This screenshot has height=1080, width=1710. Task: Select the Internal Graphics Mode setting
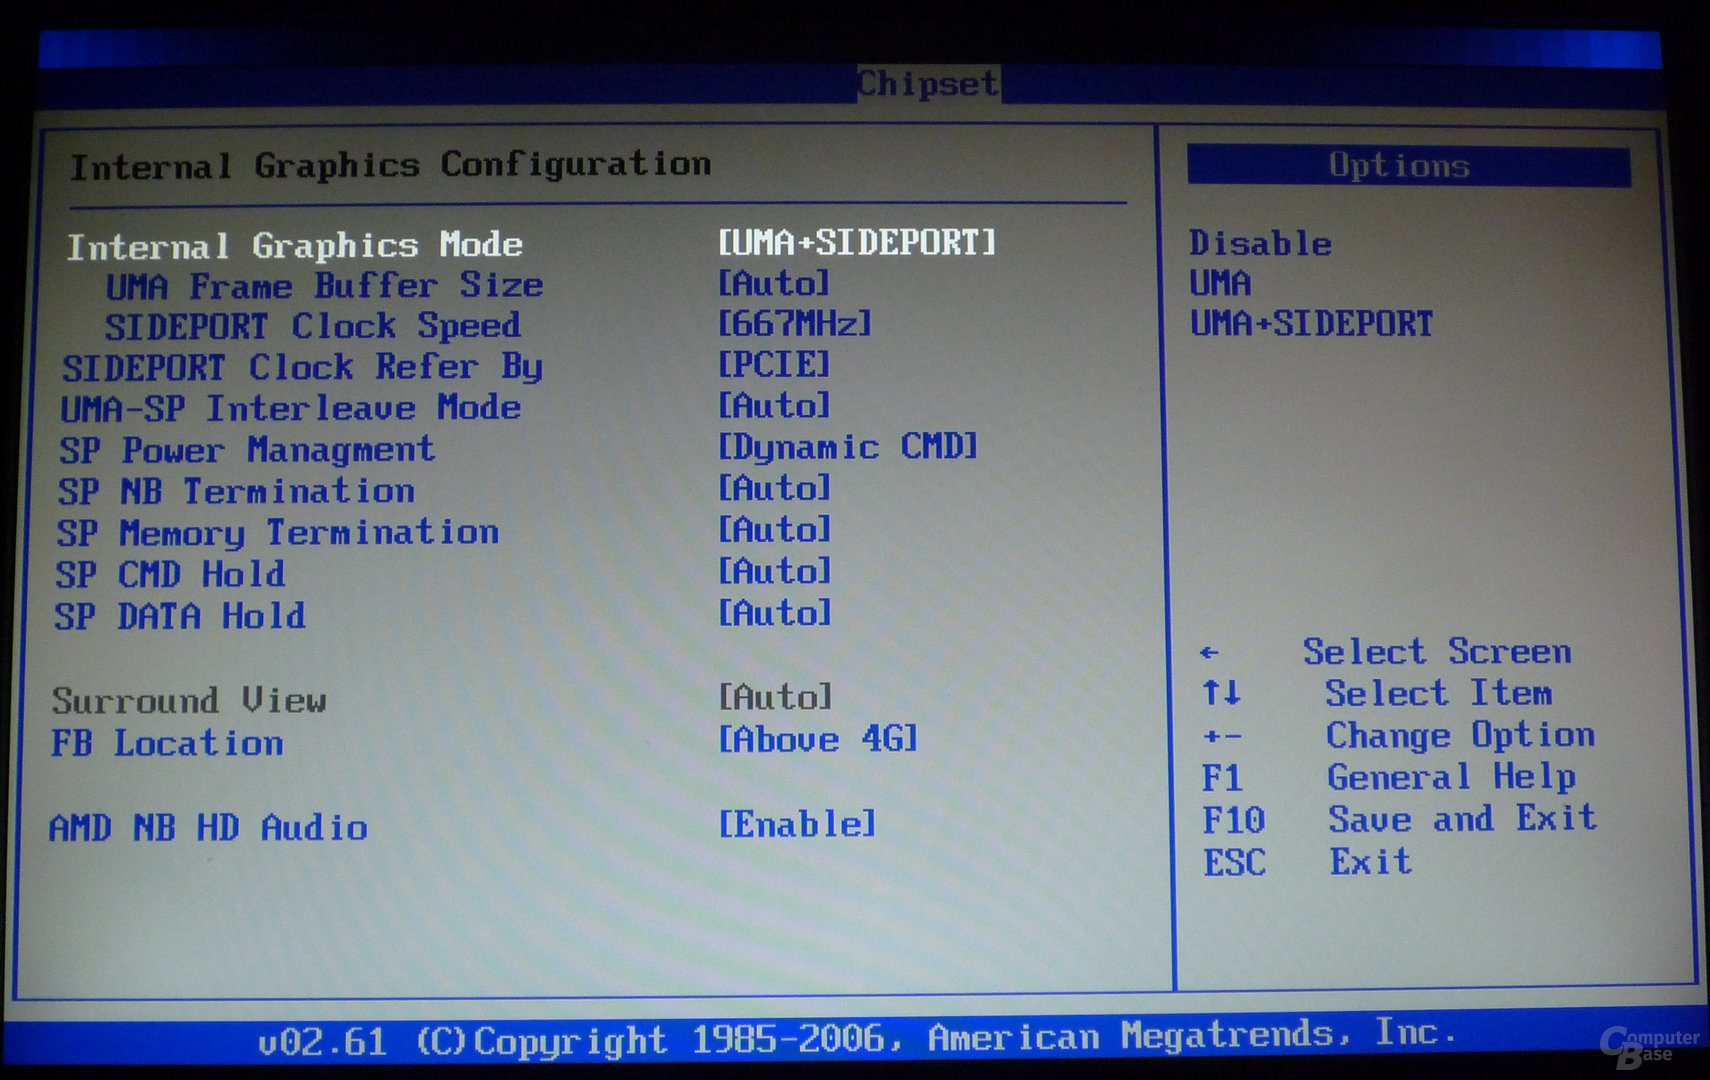(x=295, y=246)
